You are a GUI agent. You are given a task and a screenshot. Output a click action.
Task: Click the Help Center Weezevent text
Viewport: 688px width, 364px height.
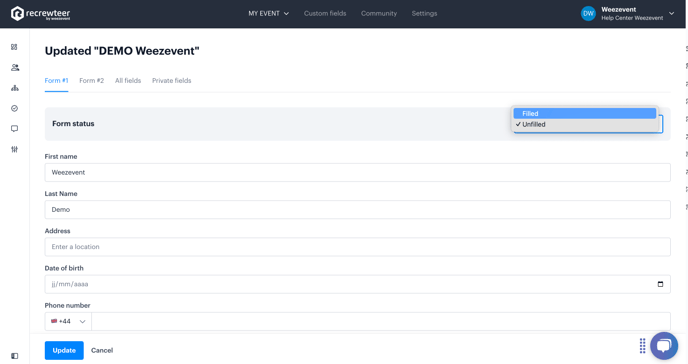click(x=632, y=18)
